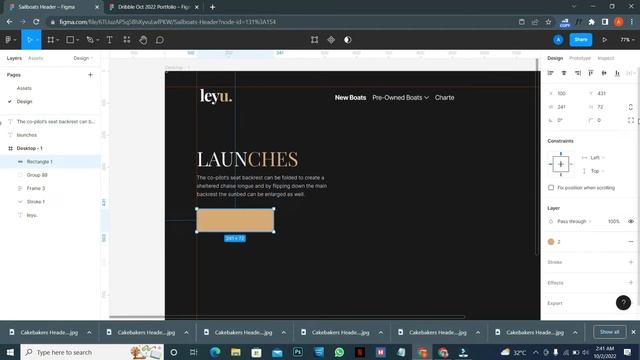Select the Hand tool
640x360 pixels.
(x=143, y=40)
